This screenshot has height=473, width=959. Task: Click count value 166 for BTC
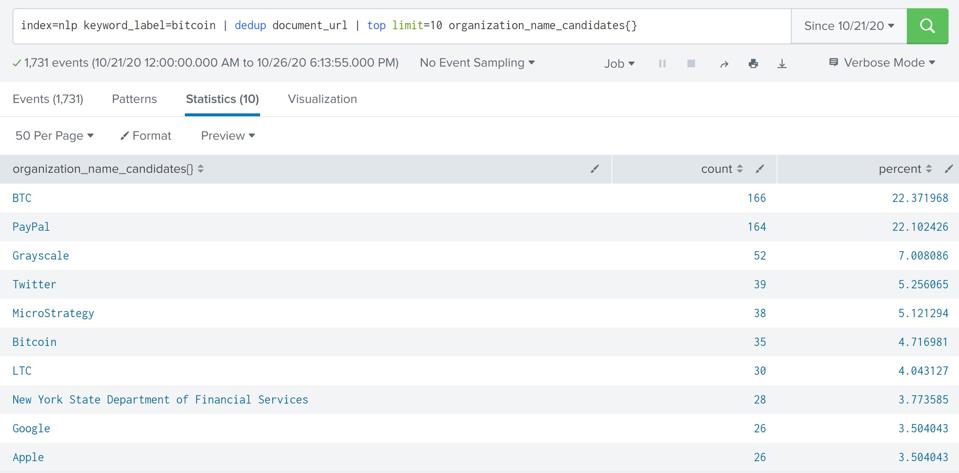click(757, 198)
